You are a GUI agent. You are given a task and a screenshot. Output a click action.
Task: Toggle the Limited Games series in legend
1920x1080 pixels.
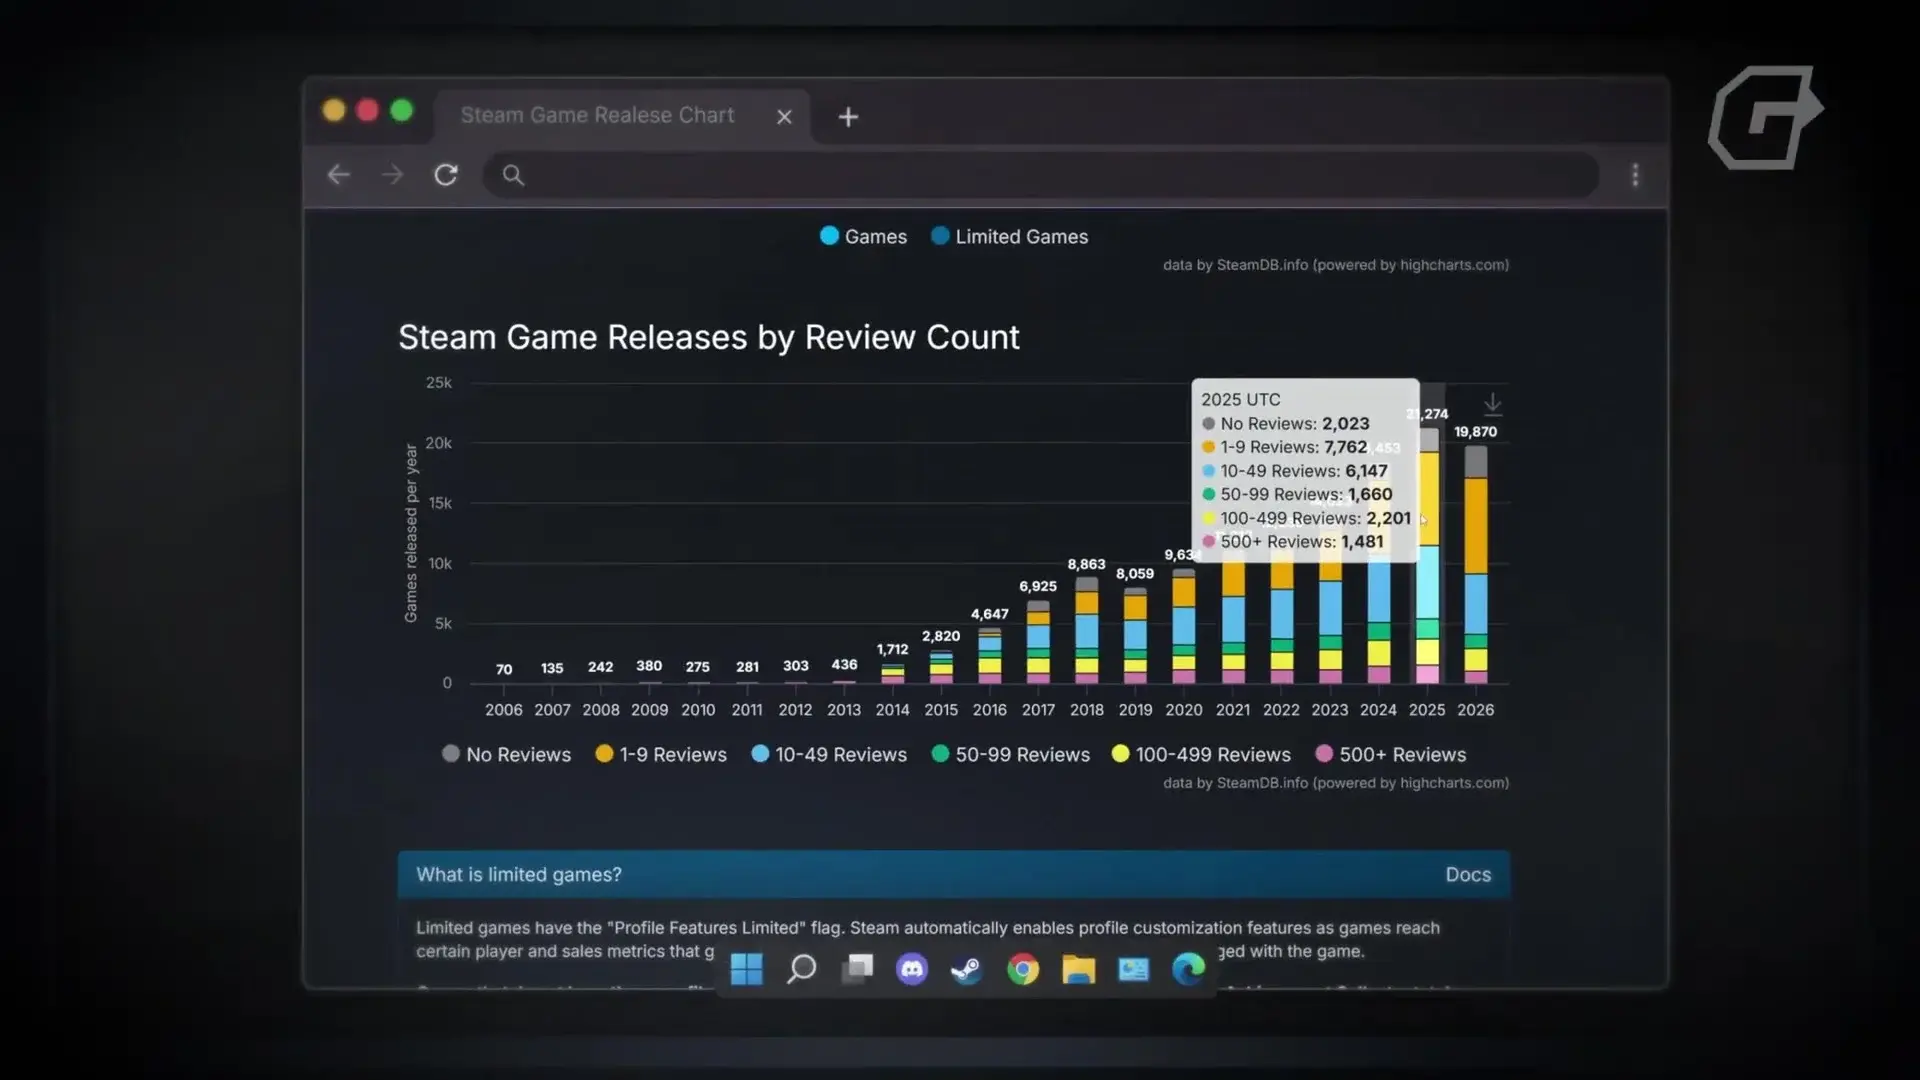click(1009, 237)
